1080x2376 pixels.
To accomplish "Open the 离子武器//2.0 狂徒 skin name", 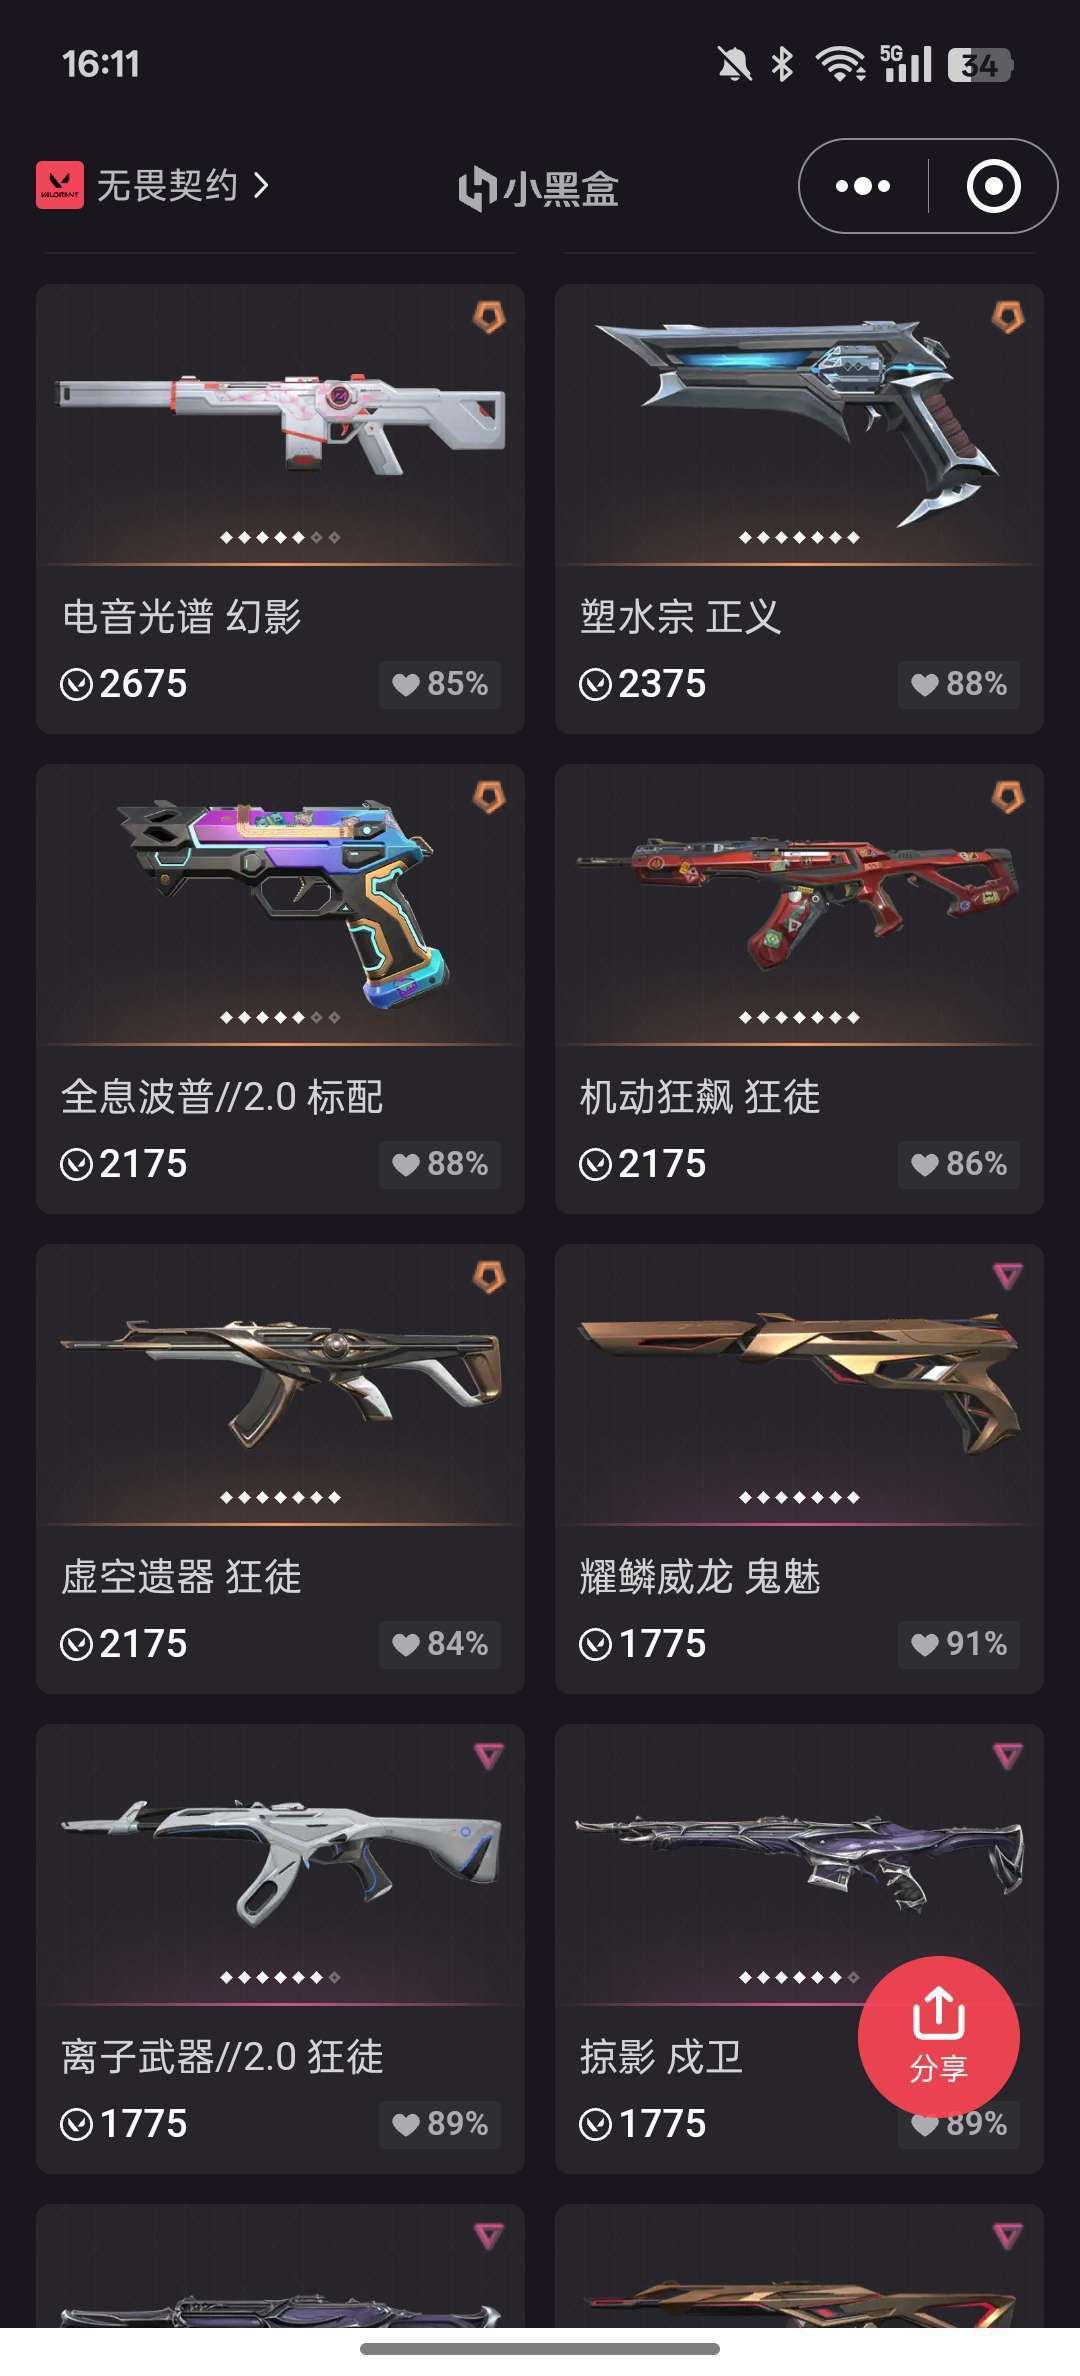I will coord(222,2057).
